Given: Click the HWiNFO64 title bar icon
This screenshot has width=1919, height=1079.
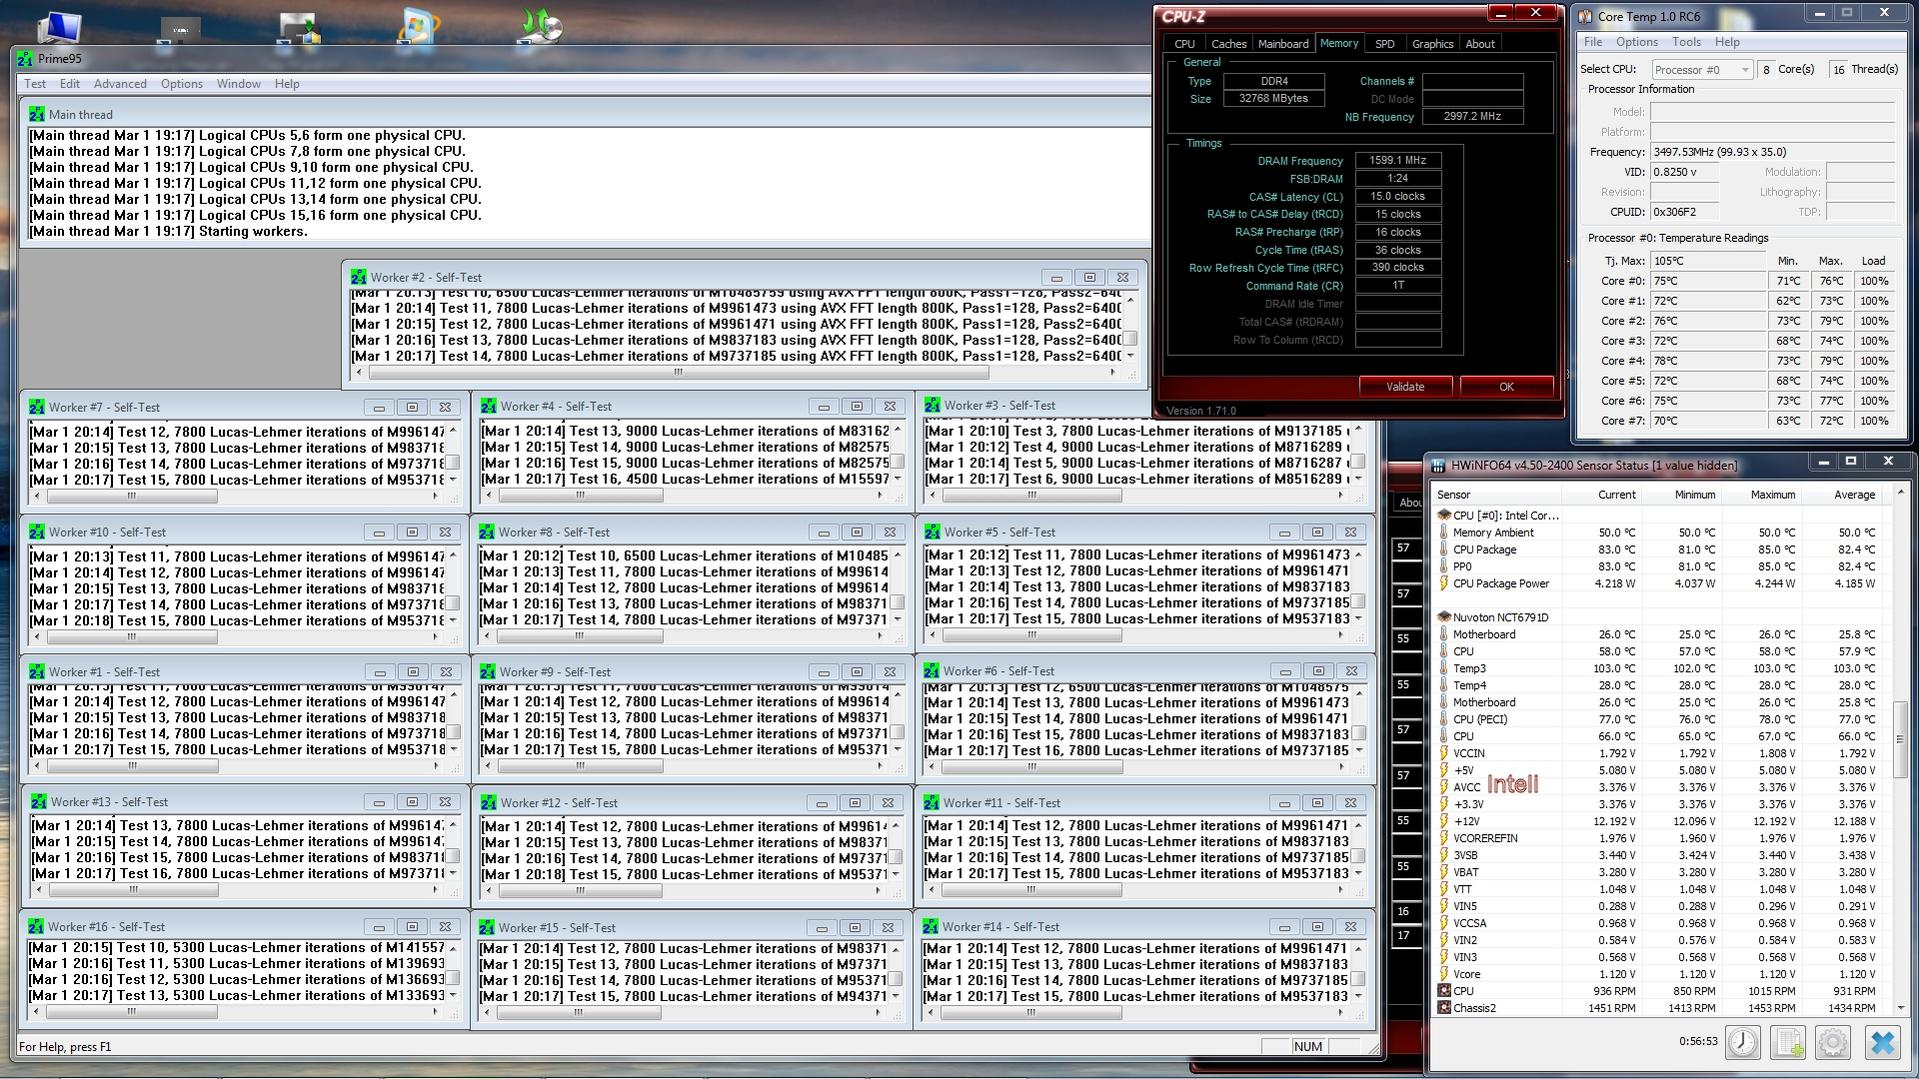Looking at the screenshot, I should click(1438, 465).
